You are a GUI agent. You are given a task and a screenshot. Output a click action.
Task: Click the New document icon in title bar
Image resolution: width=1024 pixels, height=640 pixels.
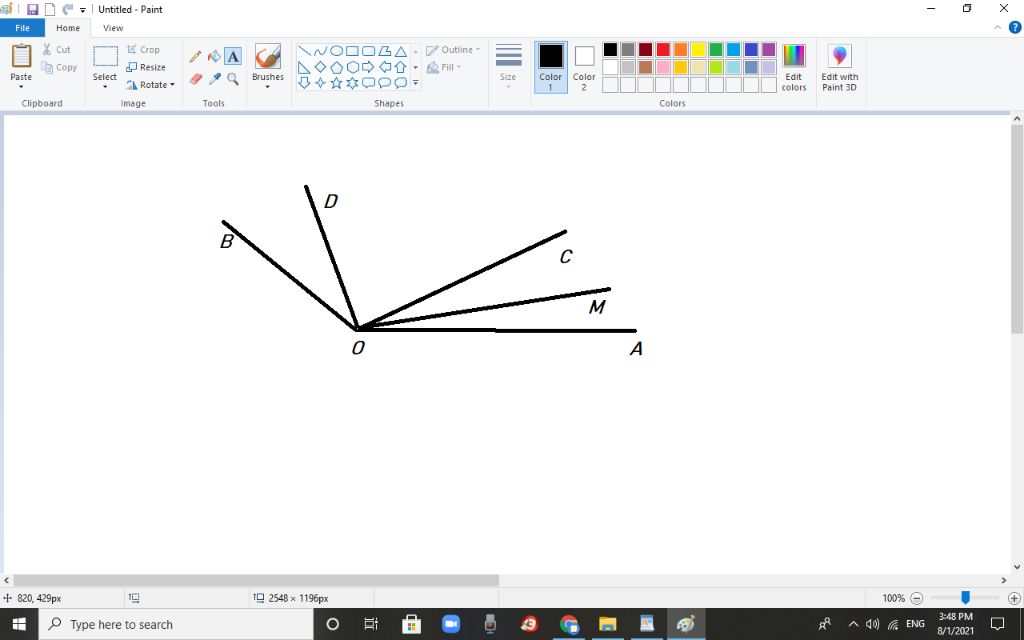(50, 10)
